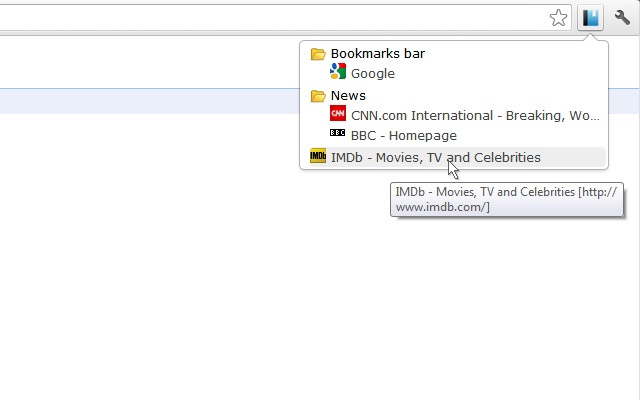Open the wrench settings menu
Viewport: 640px width, 400px height.
click(x=622, y=18)
